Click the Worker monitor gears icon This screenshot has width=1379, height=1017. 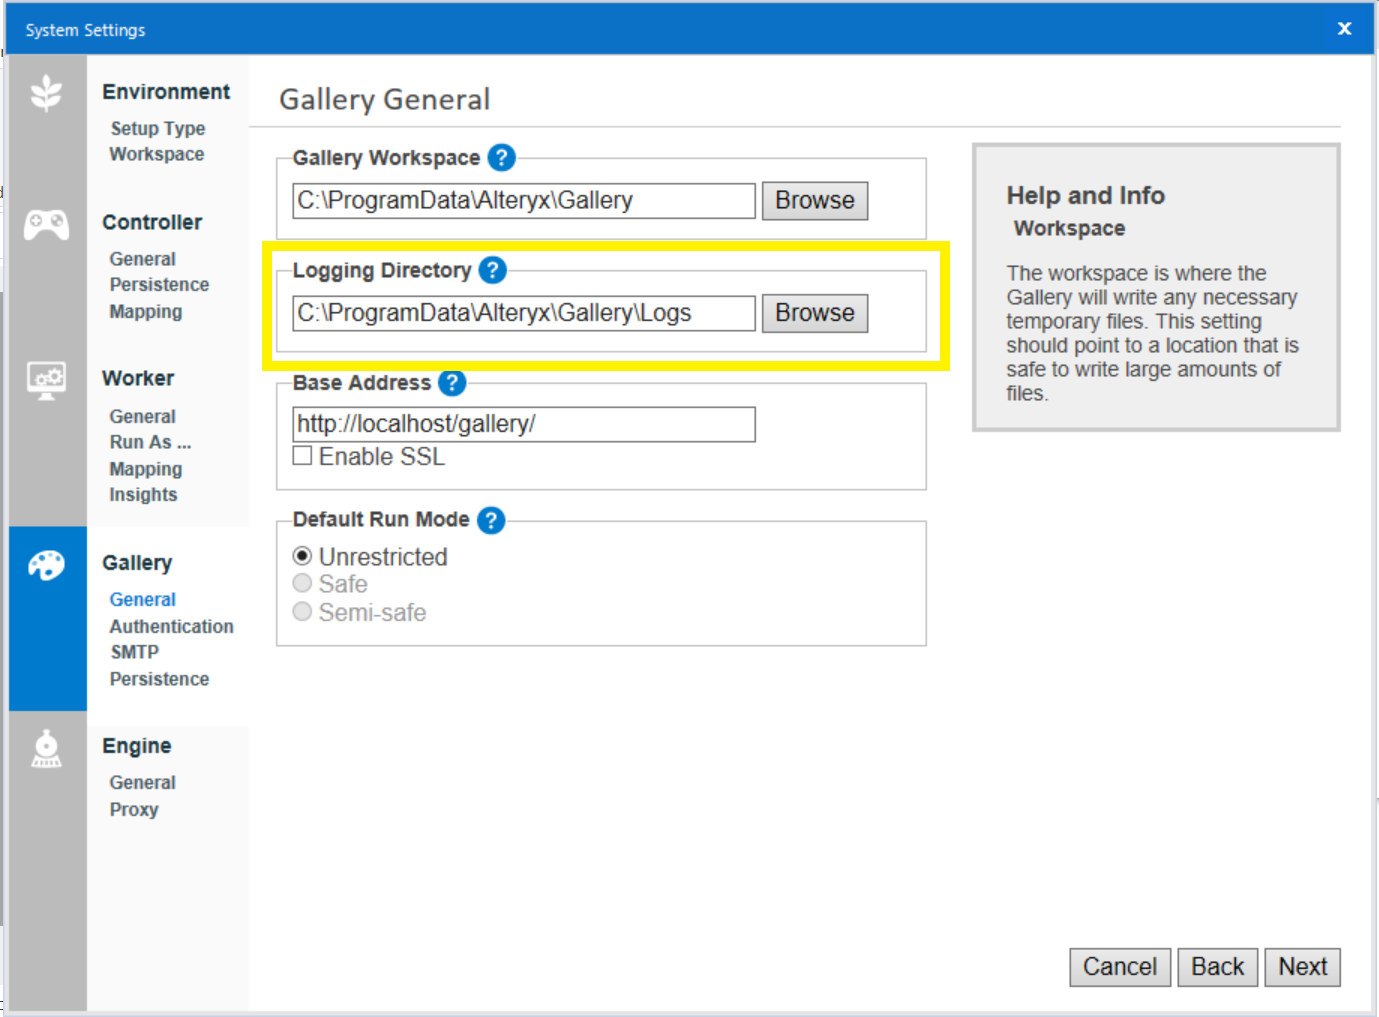click(46, 380)
